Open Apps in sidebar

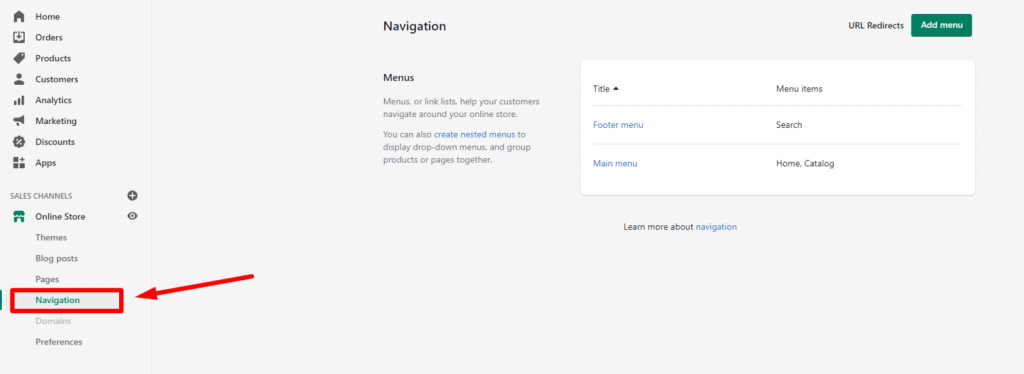tap(46, 163)
